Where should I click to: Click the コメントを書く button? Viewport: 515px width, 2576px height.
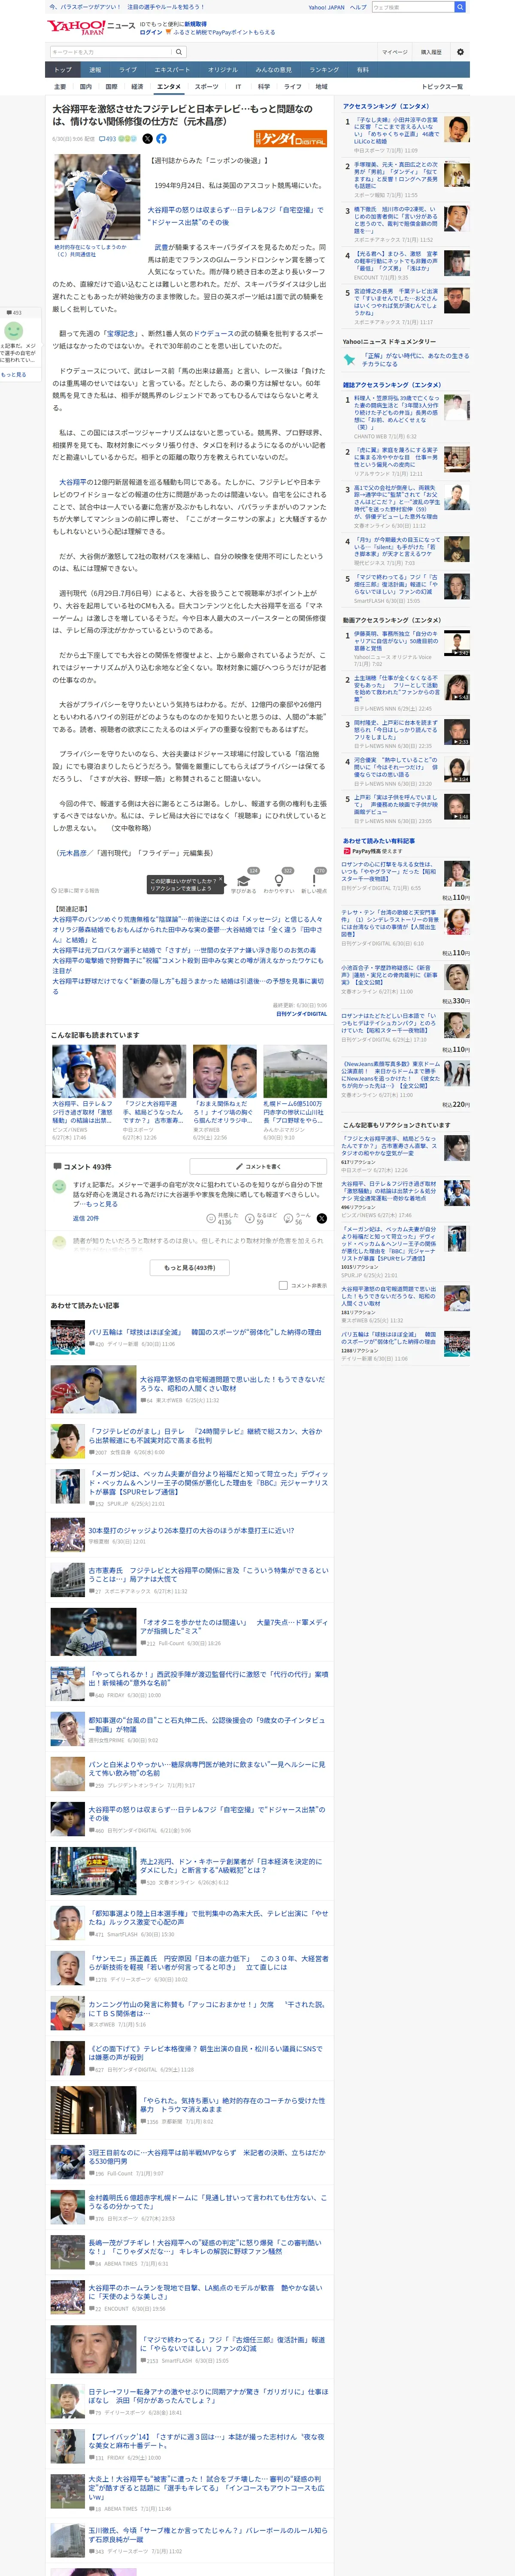point(258,1166)
